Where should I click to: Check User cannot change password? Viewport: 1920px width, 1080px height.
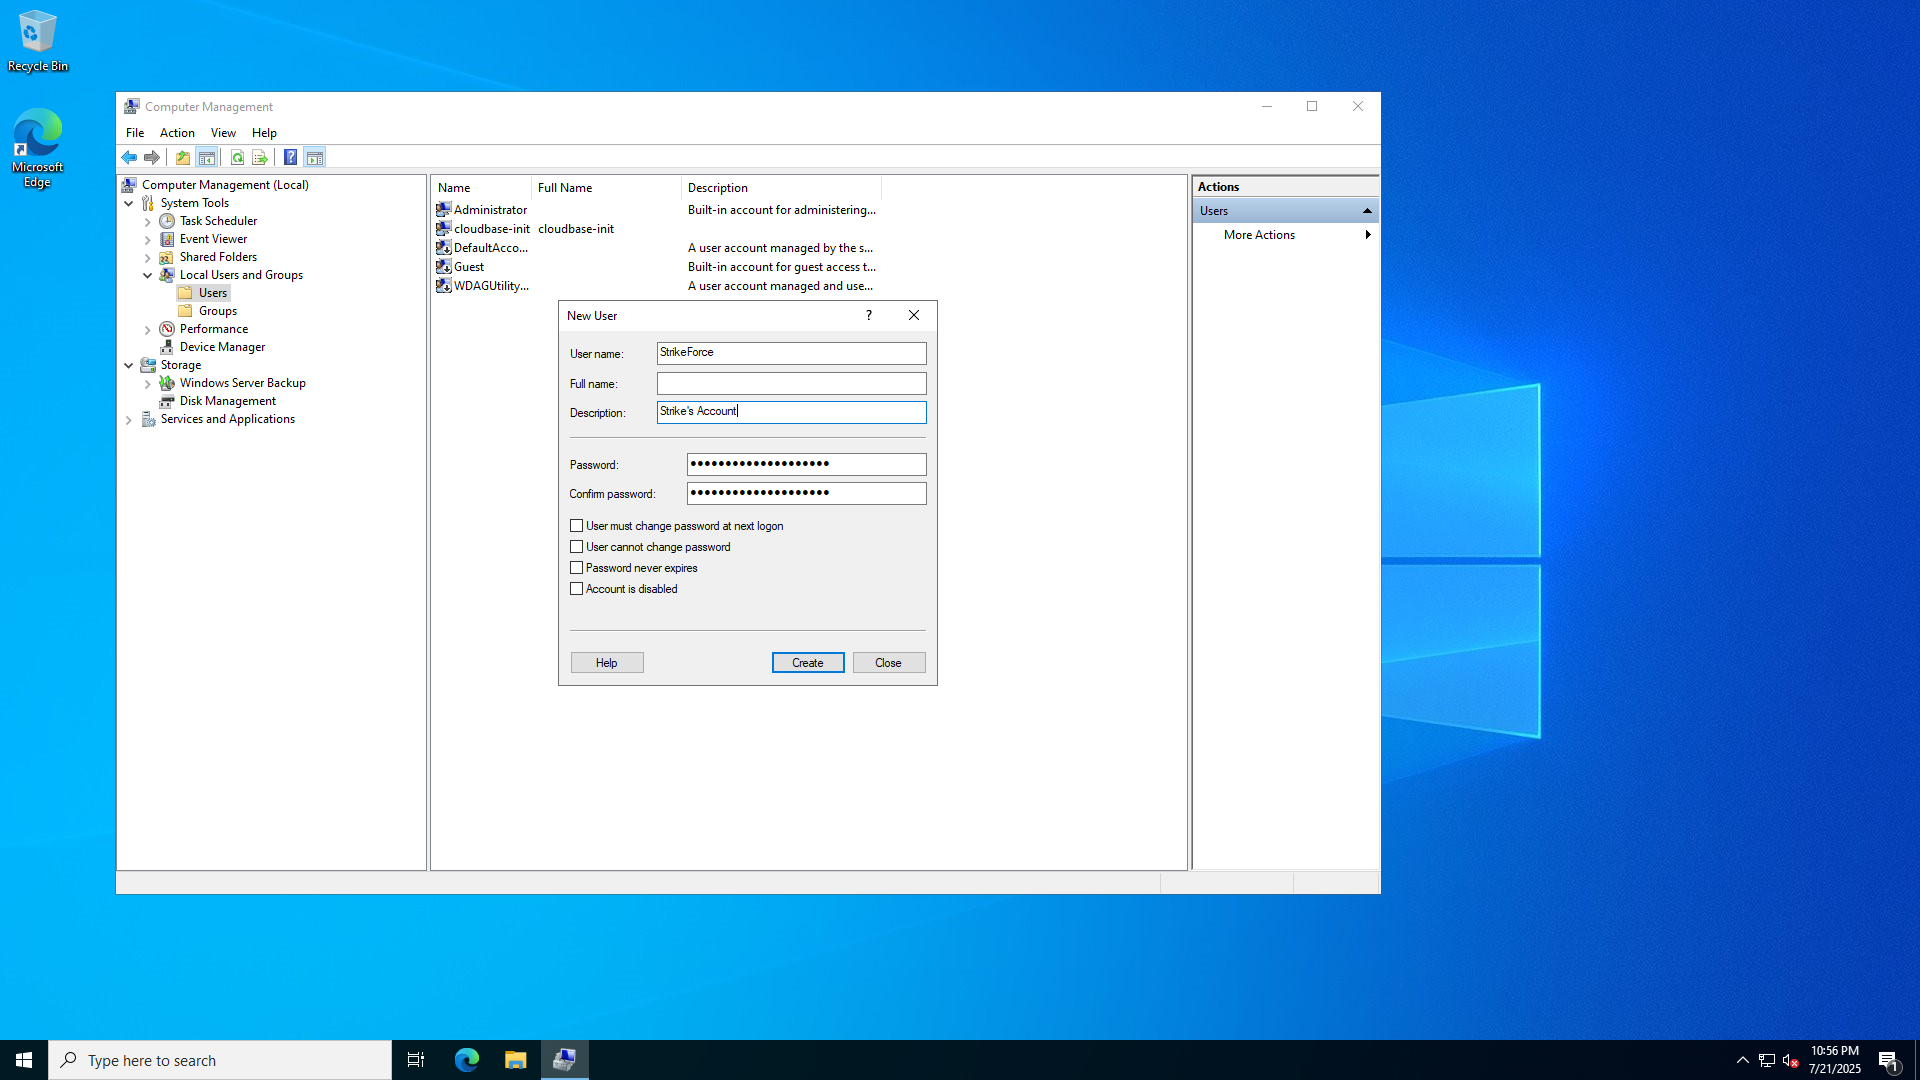[577, 547]
